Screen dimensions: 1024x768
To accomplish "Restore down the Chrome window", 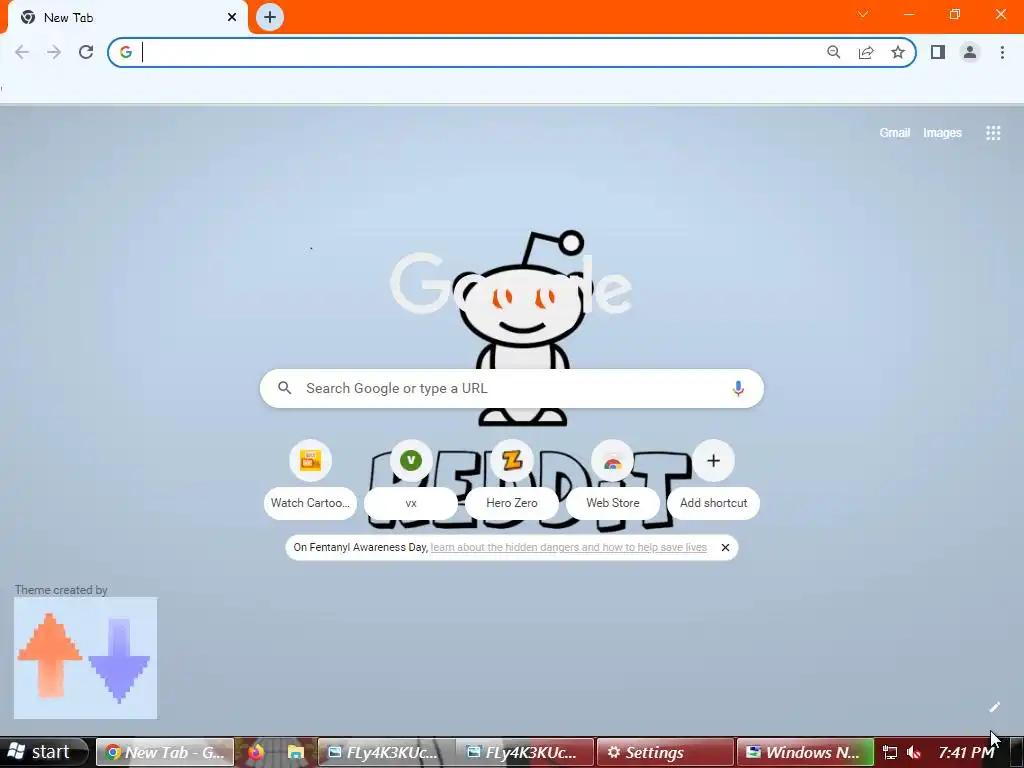I will [955, 14].
